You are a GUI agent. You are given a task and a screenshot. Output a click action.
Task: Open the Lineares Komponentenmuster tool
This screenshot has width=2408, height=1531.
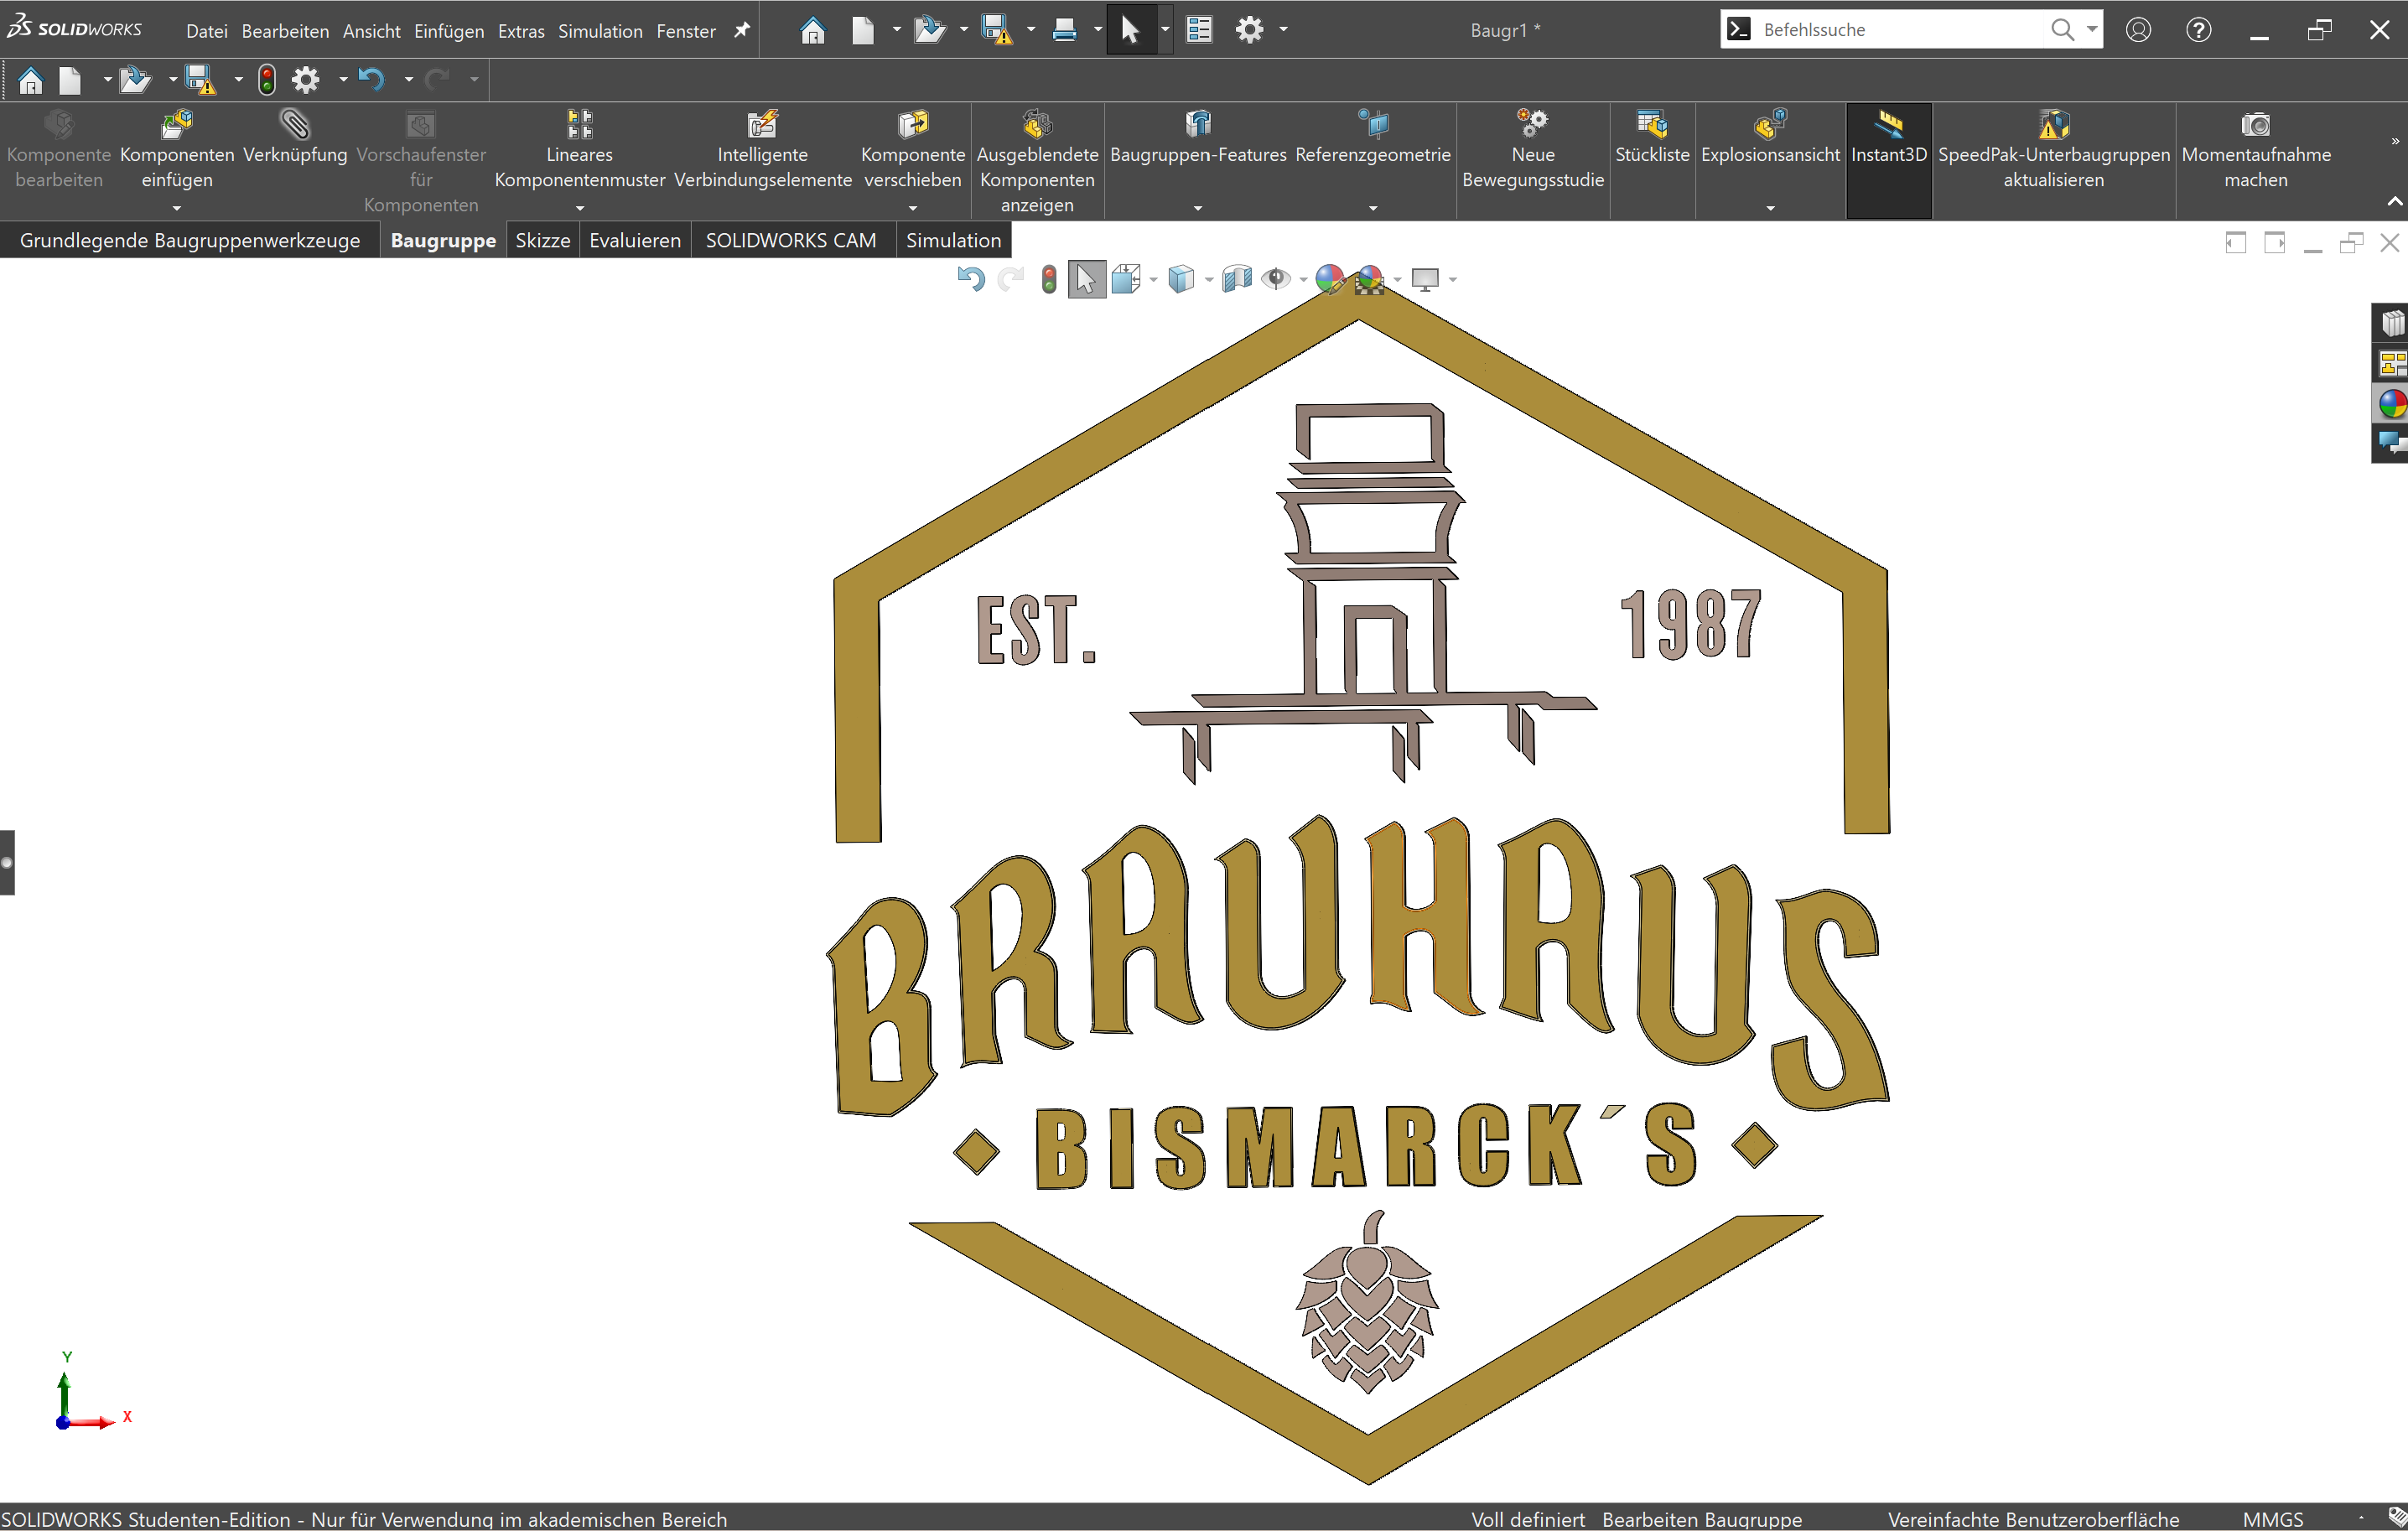tap(580, 150)
